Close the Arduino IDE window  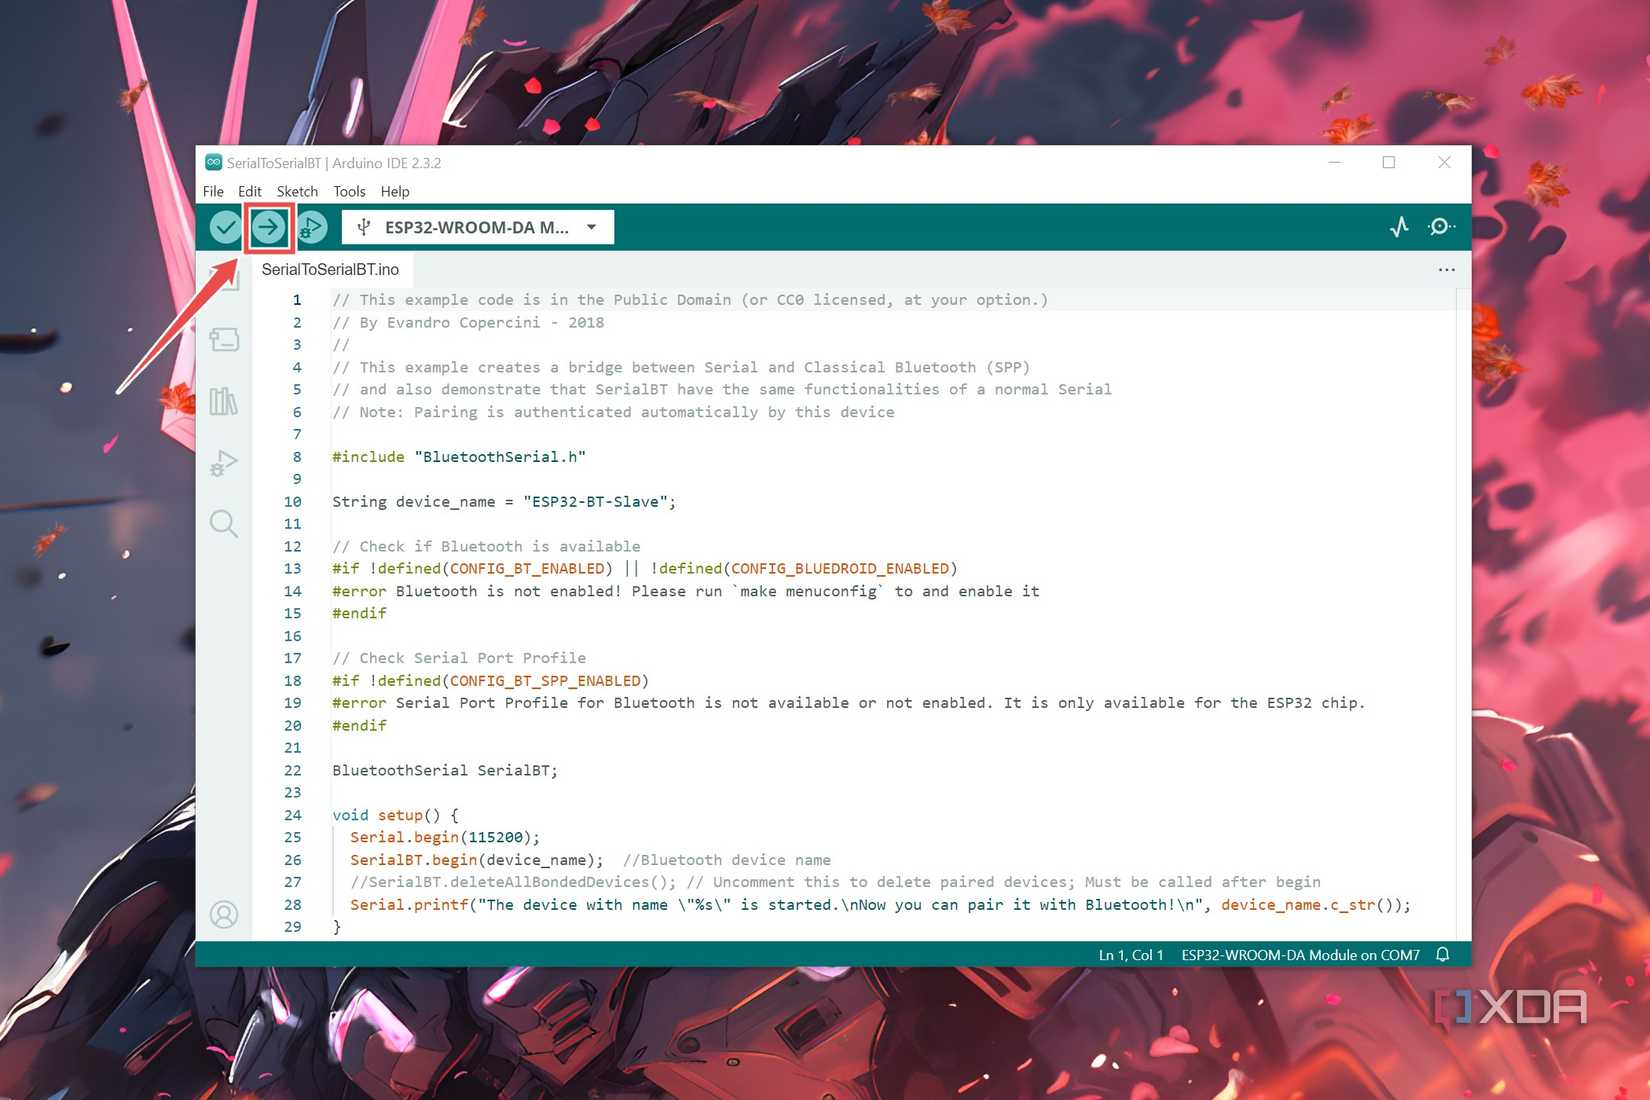click(x=1444, y=162)
